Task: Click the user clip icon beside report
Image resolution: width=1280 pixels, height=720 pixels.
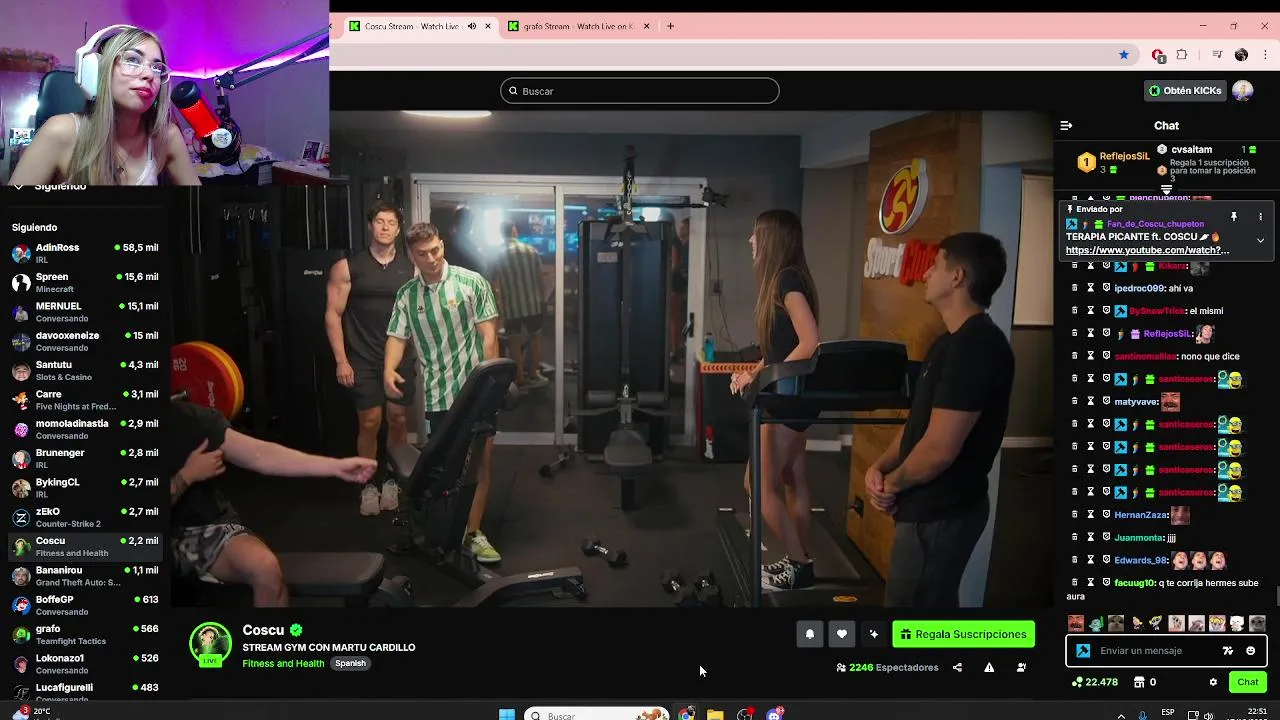Action: click(1021, 667)
